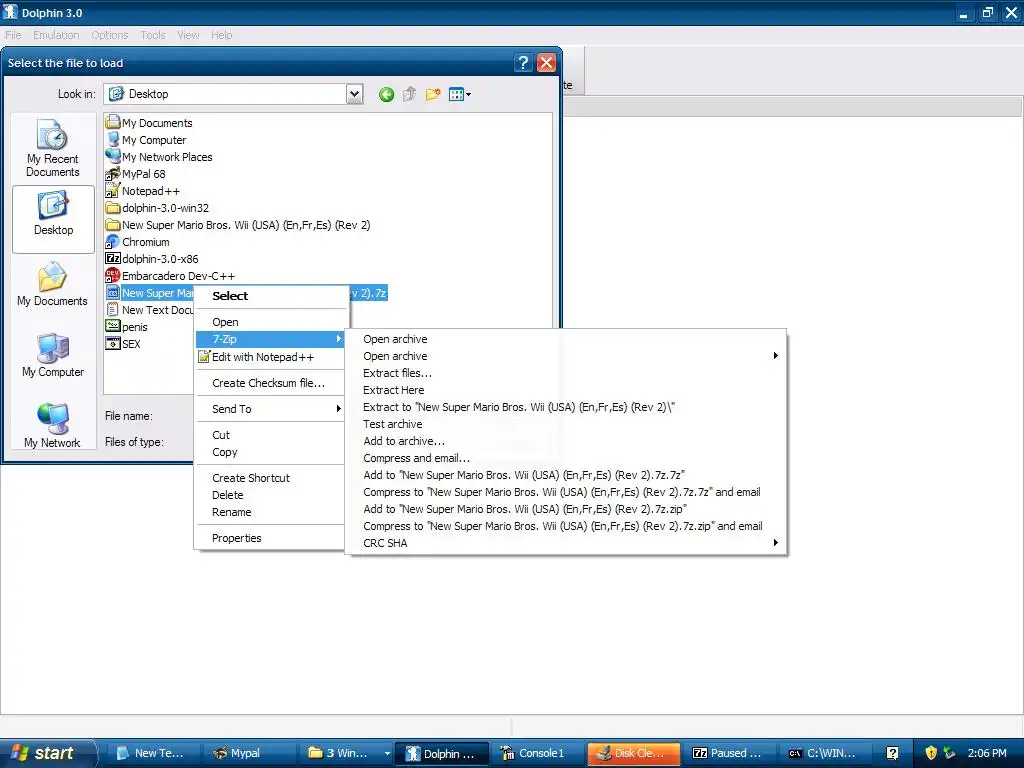Open the Dolphin View menu

click(188, 35)
